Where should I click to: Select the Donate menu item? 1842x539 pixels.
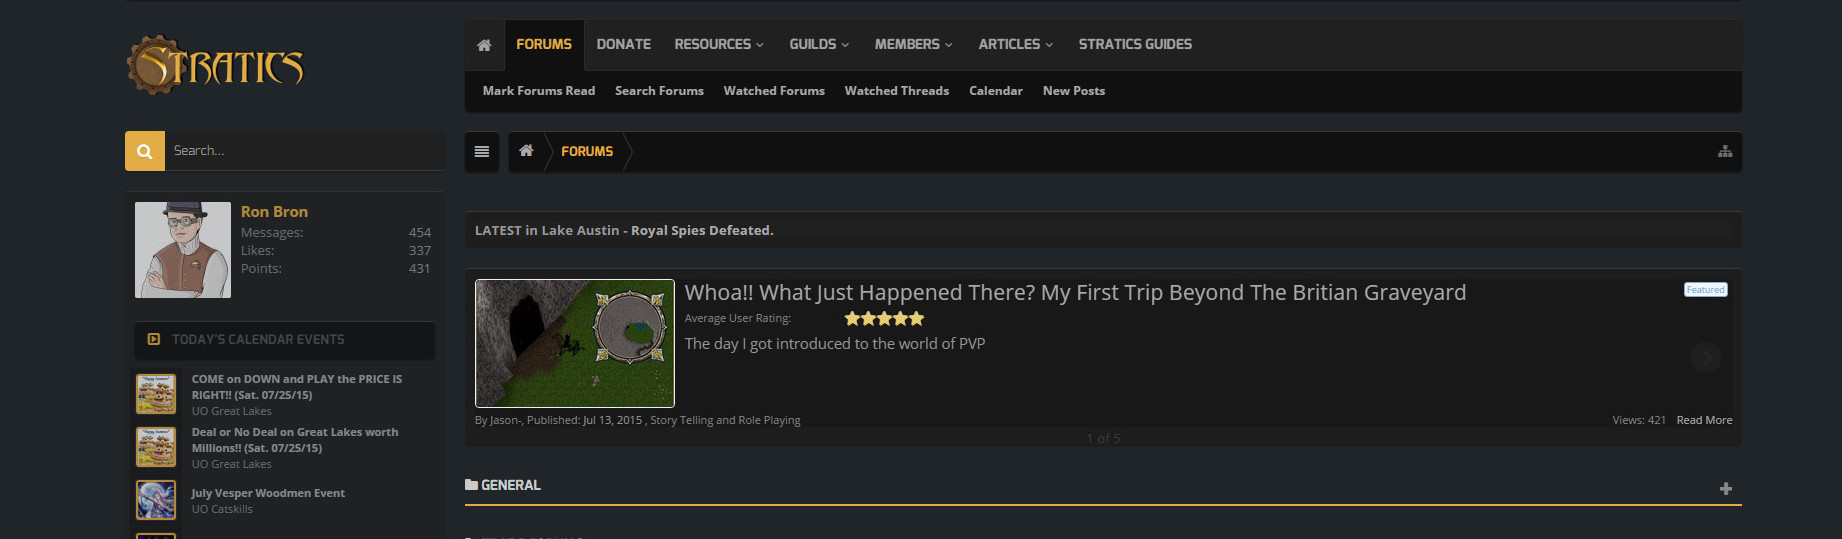tap(623, 45)
